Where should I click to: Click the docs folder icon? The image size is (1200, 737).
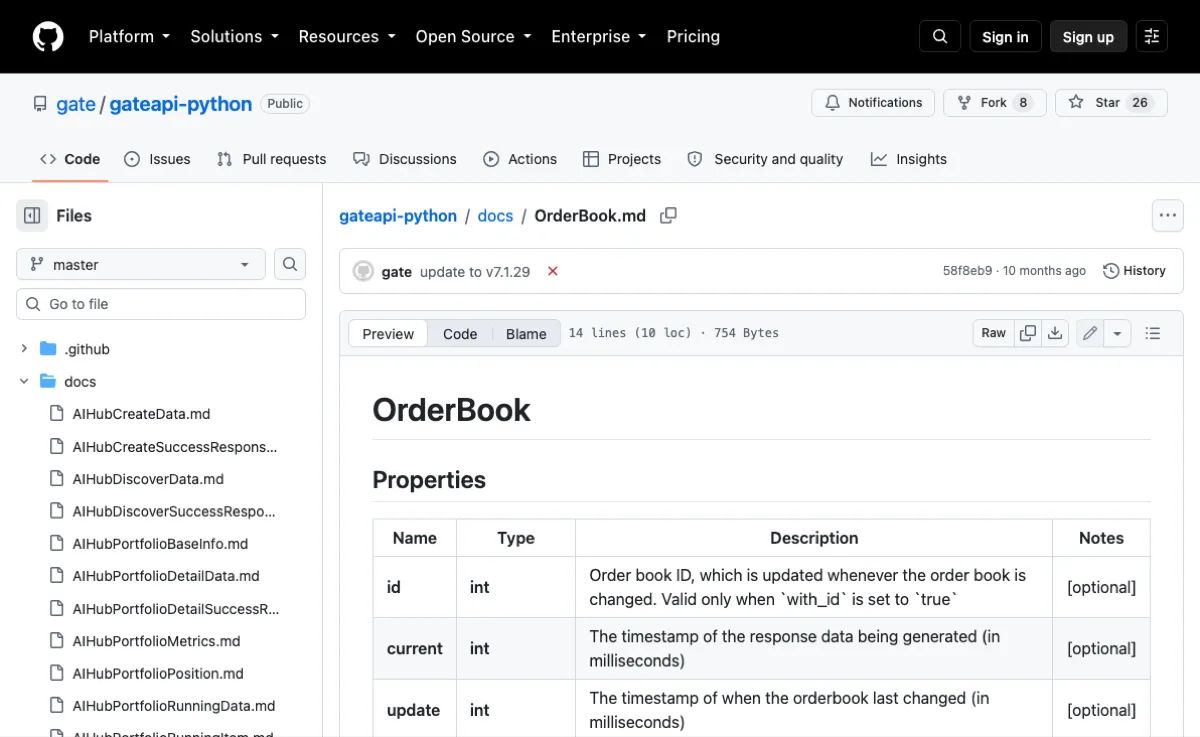(48, 382)
